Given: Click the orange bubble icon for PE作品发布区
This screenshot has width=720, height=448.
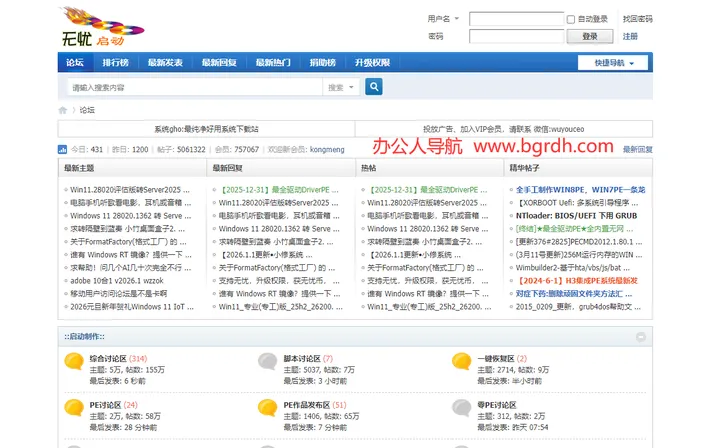Looking at the screenshot, I should (268, 408).
